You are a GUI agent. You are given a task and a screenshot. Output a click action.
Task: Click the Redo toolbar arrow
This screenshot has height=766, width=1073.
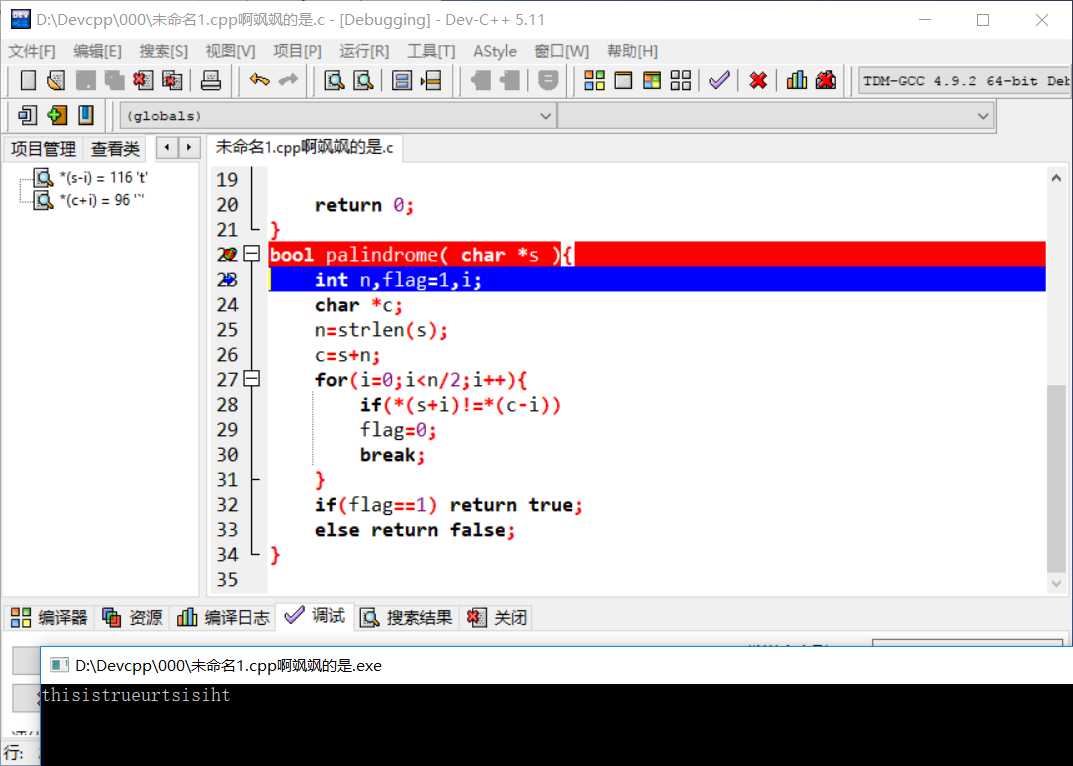(288, 81)
